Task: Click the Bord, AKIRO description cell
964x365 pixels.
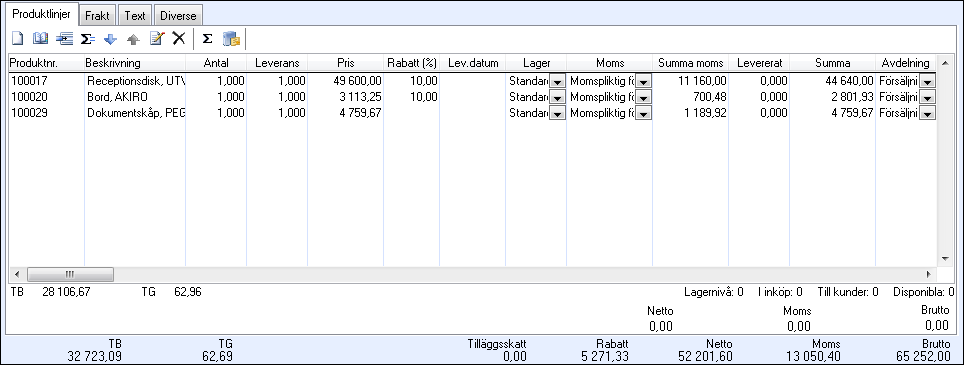Action: [x=135, y=96]
